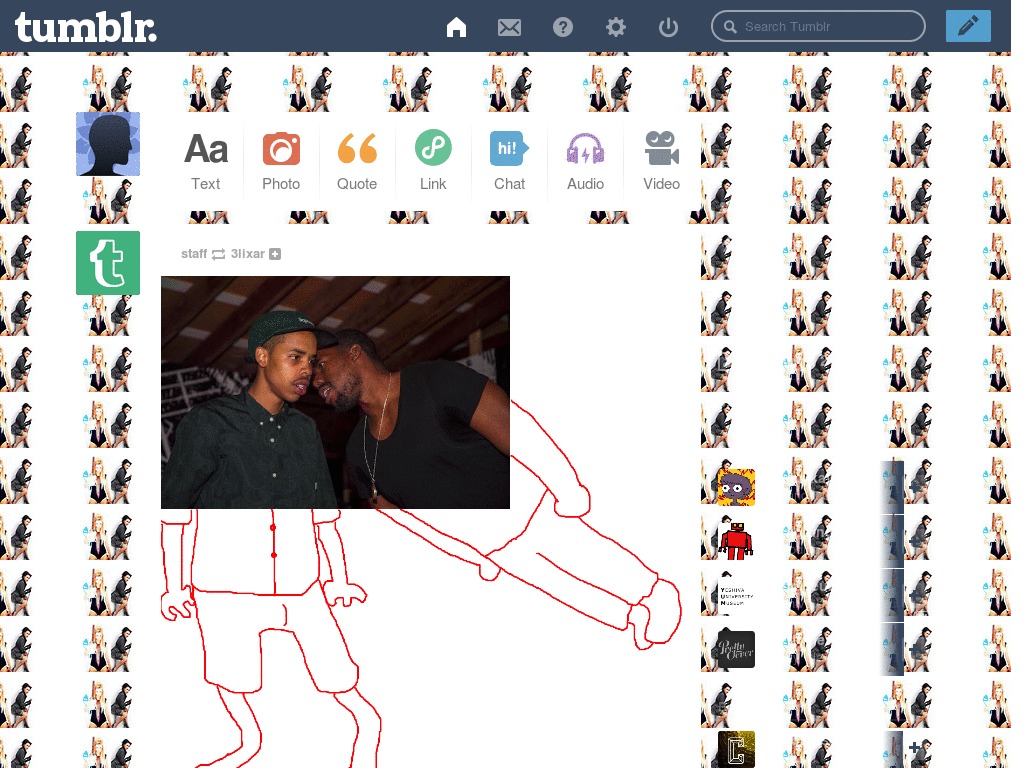Log out with the power icon
Image resolution: width=1024 pixels, height=768 pixels.
pyautogui.click(x=668, y=27)
